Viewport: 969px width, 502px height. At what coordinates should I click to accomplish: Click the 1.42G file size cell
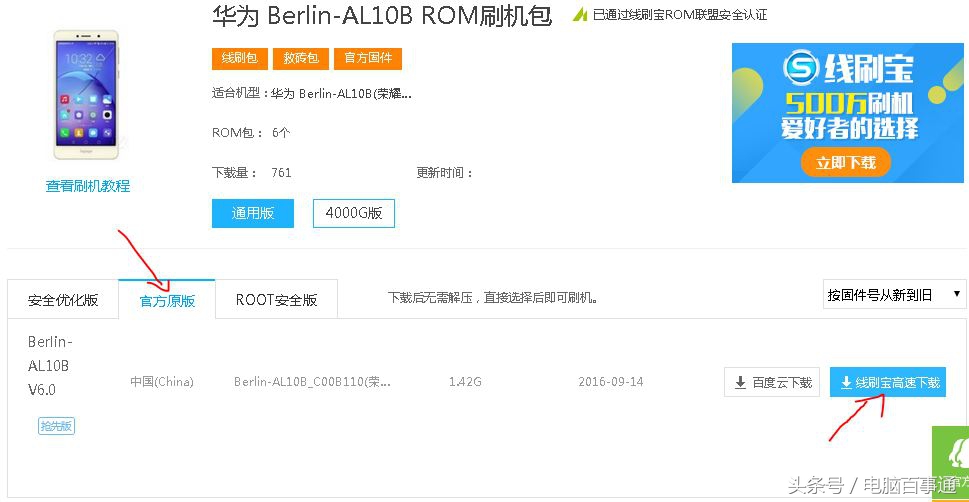coord(465,381)
